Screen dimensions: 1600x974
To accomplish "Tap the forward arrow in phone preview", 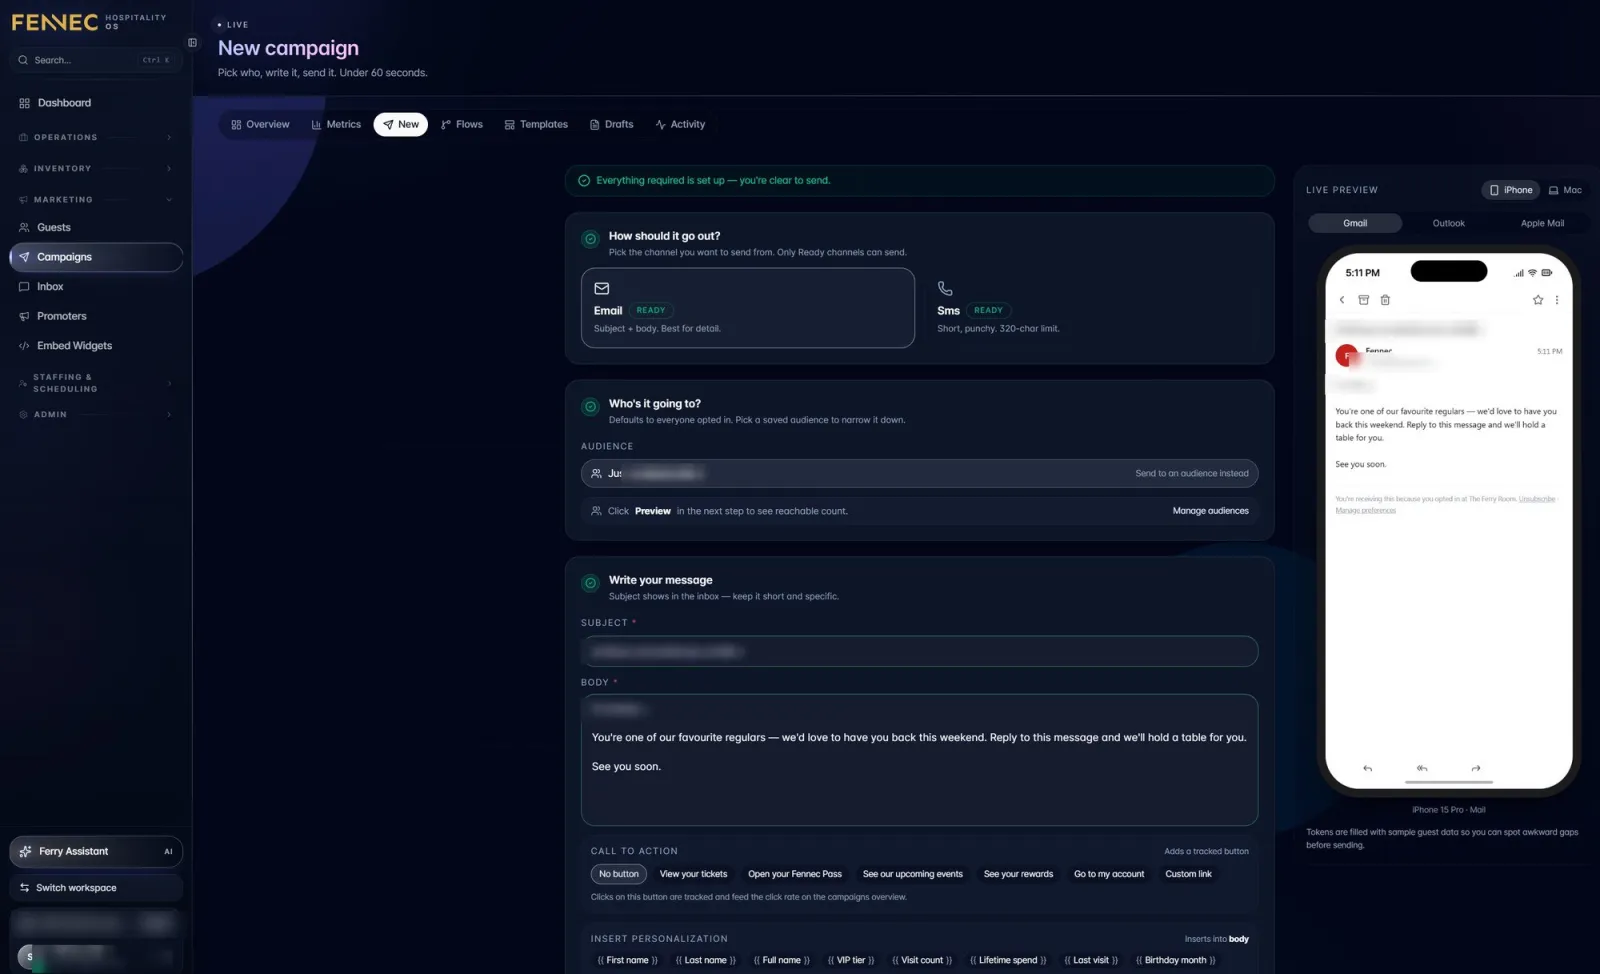I will [1476, 768].
